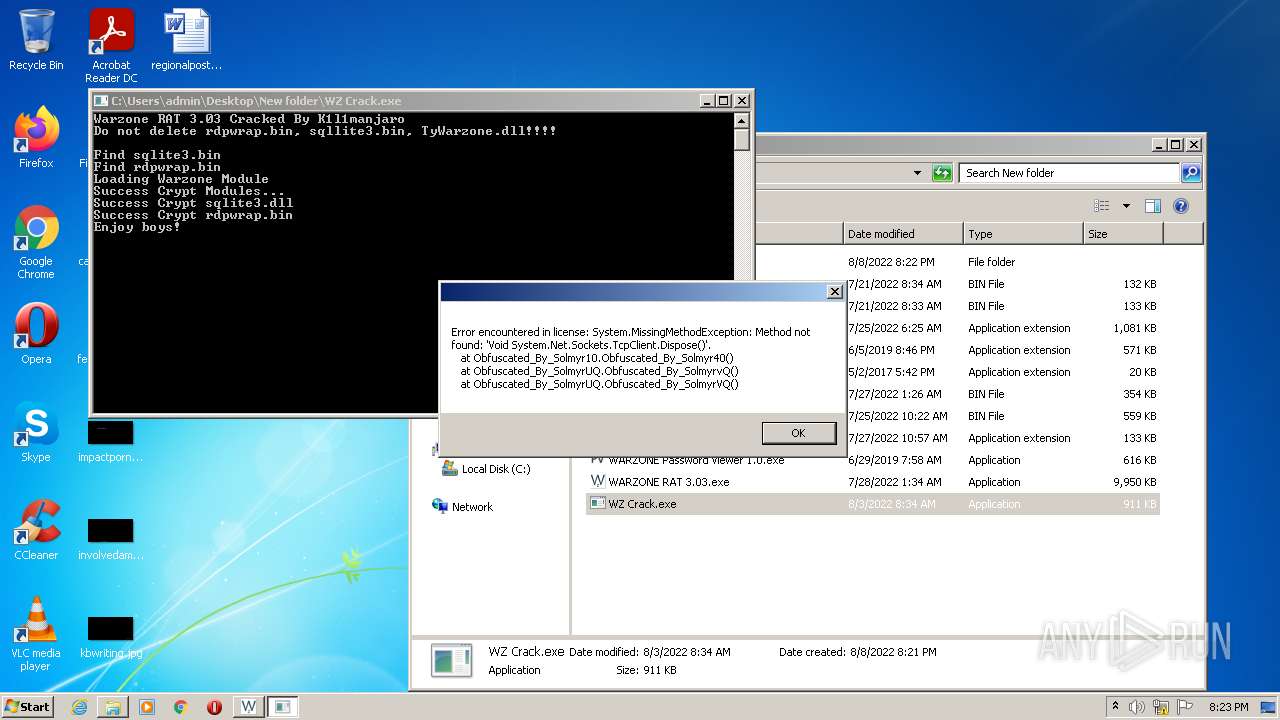The width and height of the screenshot is (1280, 720).
Task: Click the system clock showing 8:23 PM
Action: click(x=1228, y=707)
